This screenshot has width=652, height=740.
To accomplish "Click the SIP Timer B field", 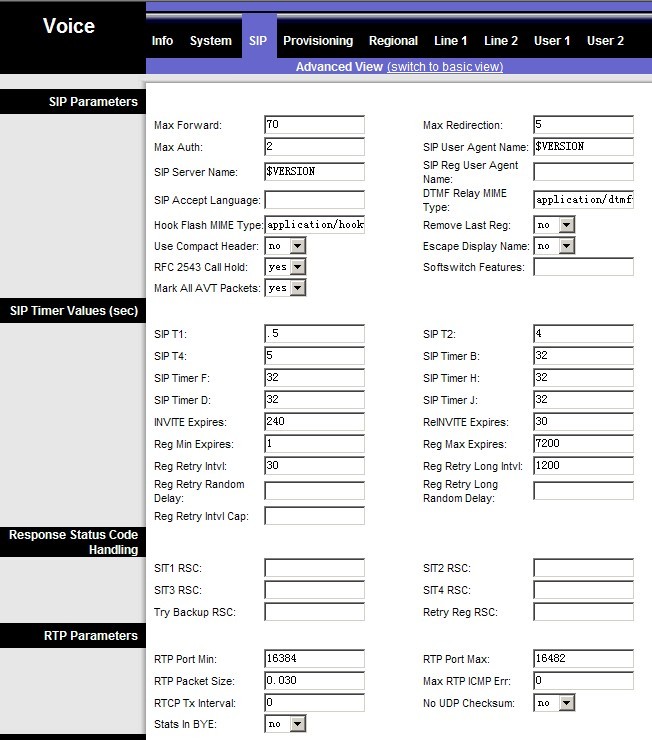I will [x=584, y=356].
